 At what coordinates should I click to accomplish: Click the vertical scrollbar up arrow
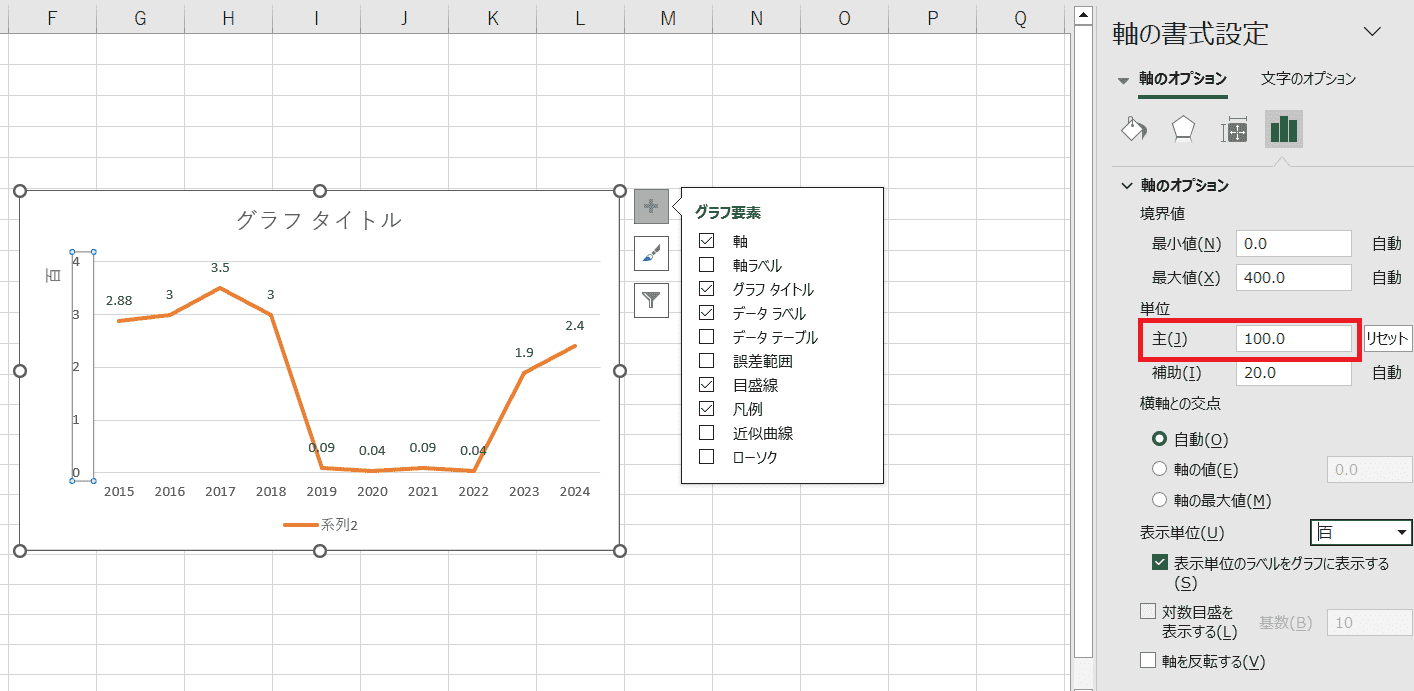click(x=1082, y=14)
